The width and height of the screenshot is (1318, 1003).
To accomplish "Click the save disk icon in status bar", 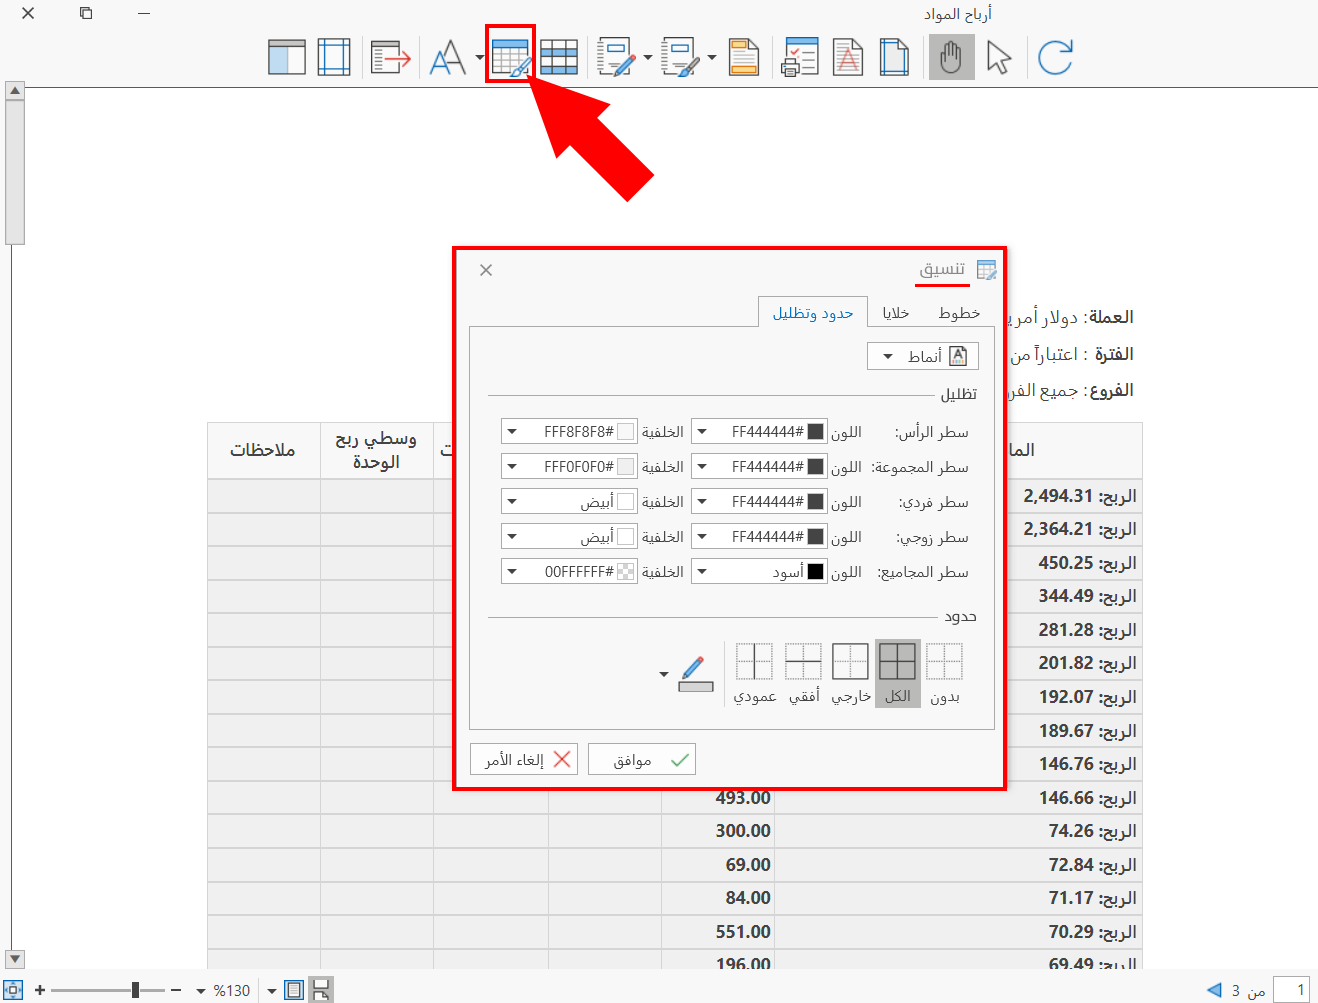I will (321, 990).
